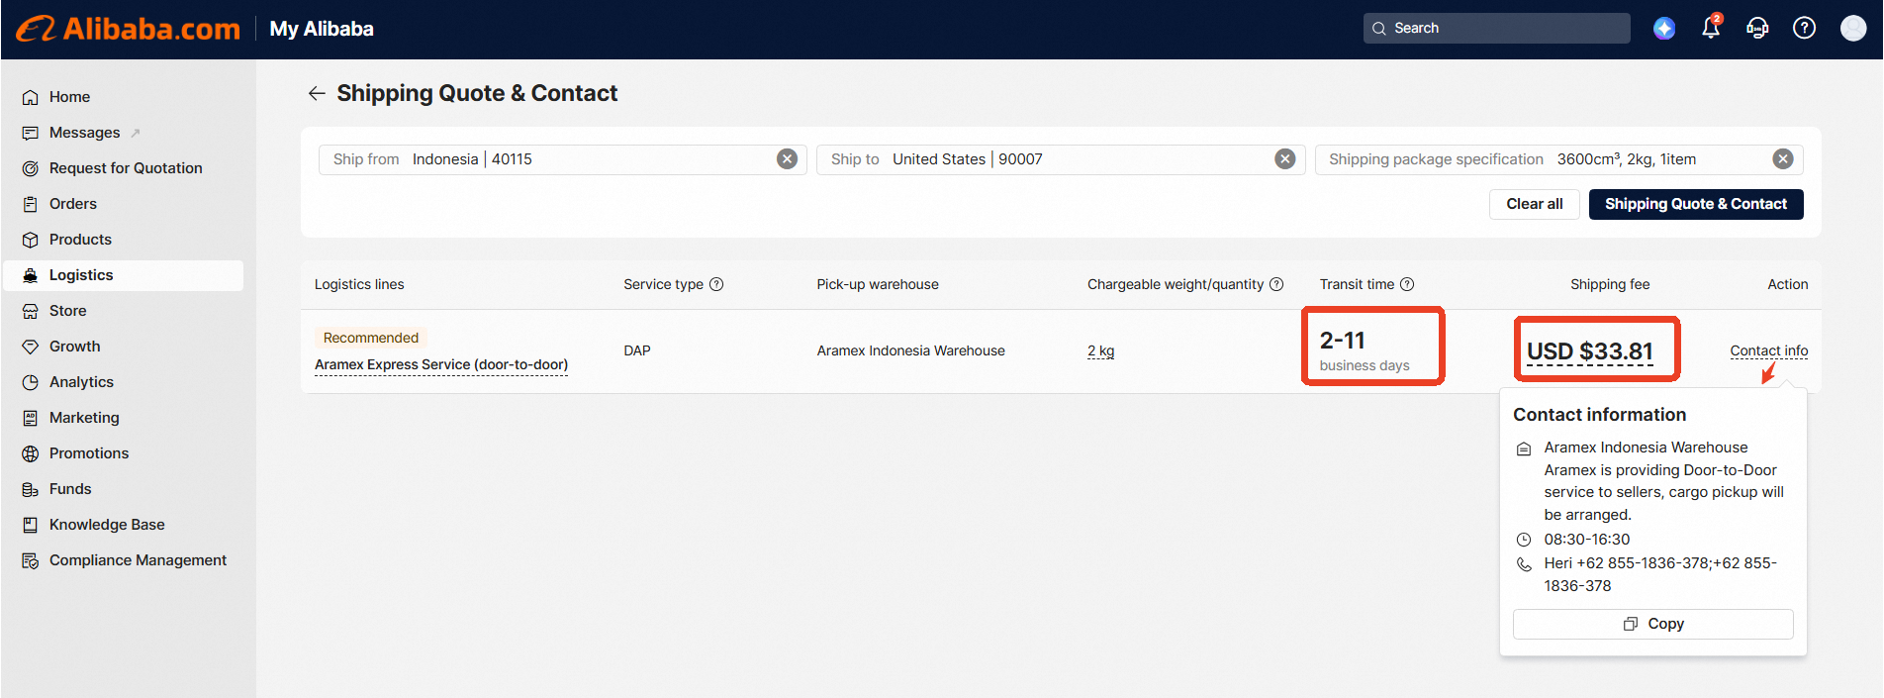Click the Orders sidebar icon
This screenshot has height=698, width=1884.
[x=30, y=204]
